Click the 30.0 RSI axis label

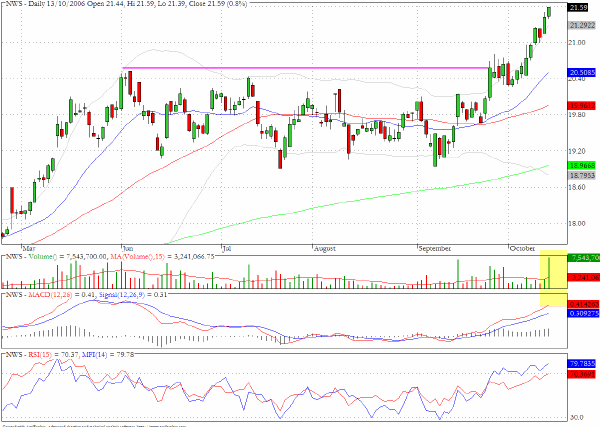[576, 417]
